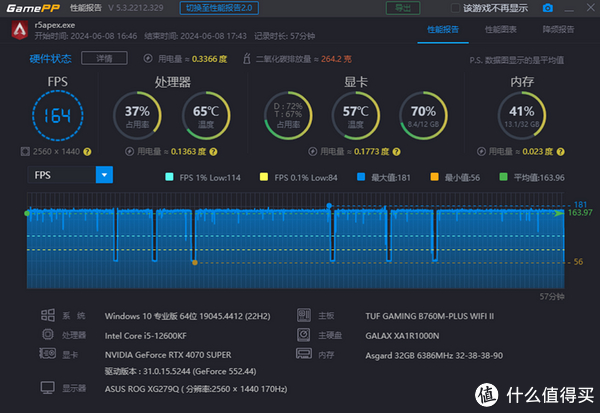Viewport: 600px width, 413px height.
Task: Switch to the 性能报告 tab
Action: (443, 29)
